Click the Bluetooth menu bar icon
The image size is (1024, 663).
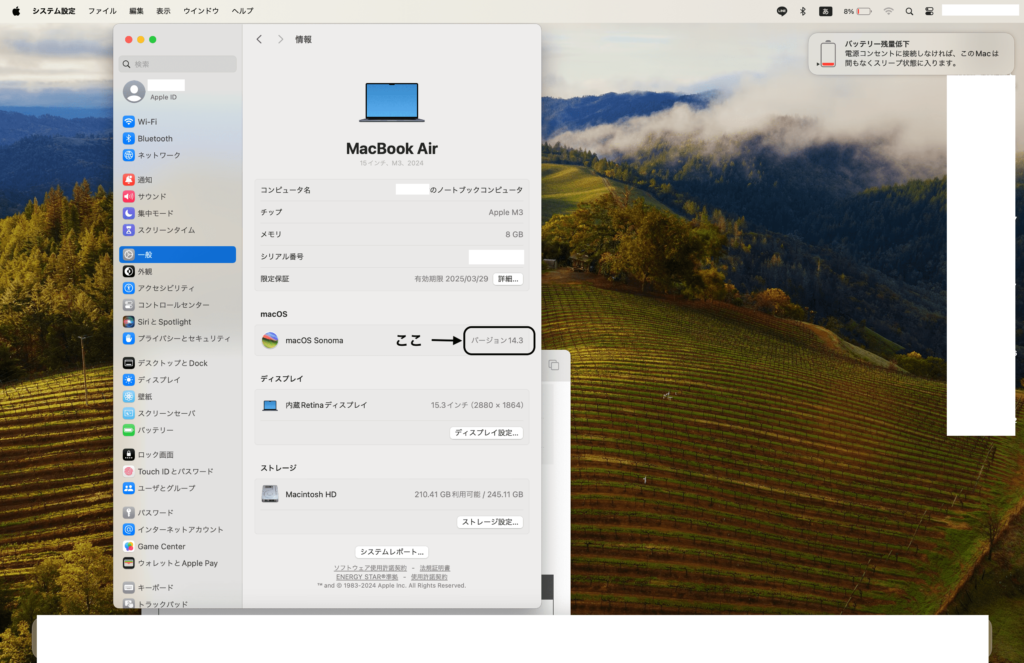point(803,11)
